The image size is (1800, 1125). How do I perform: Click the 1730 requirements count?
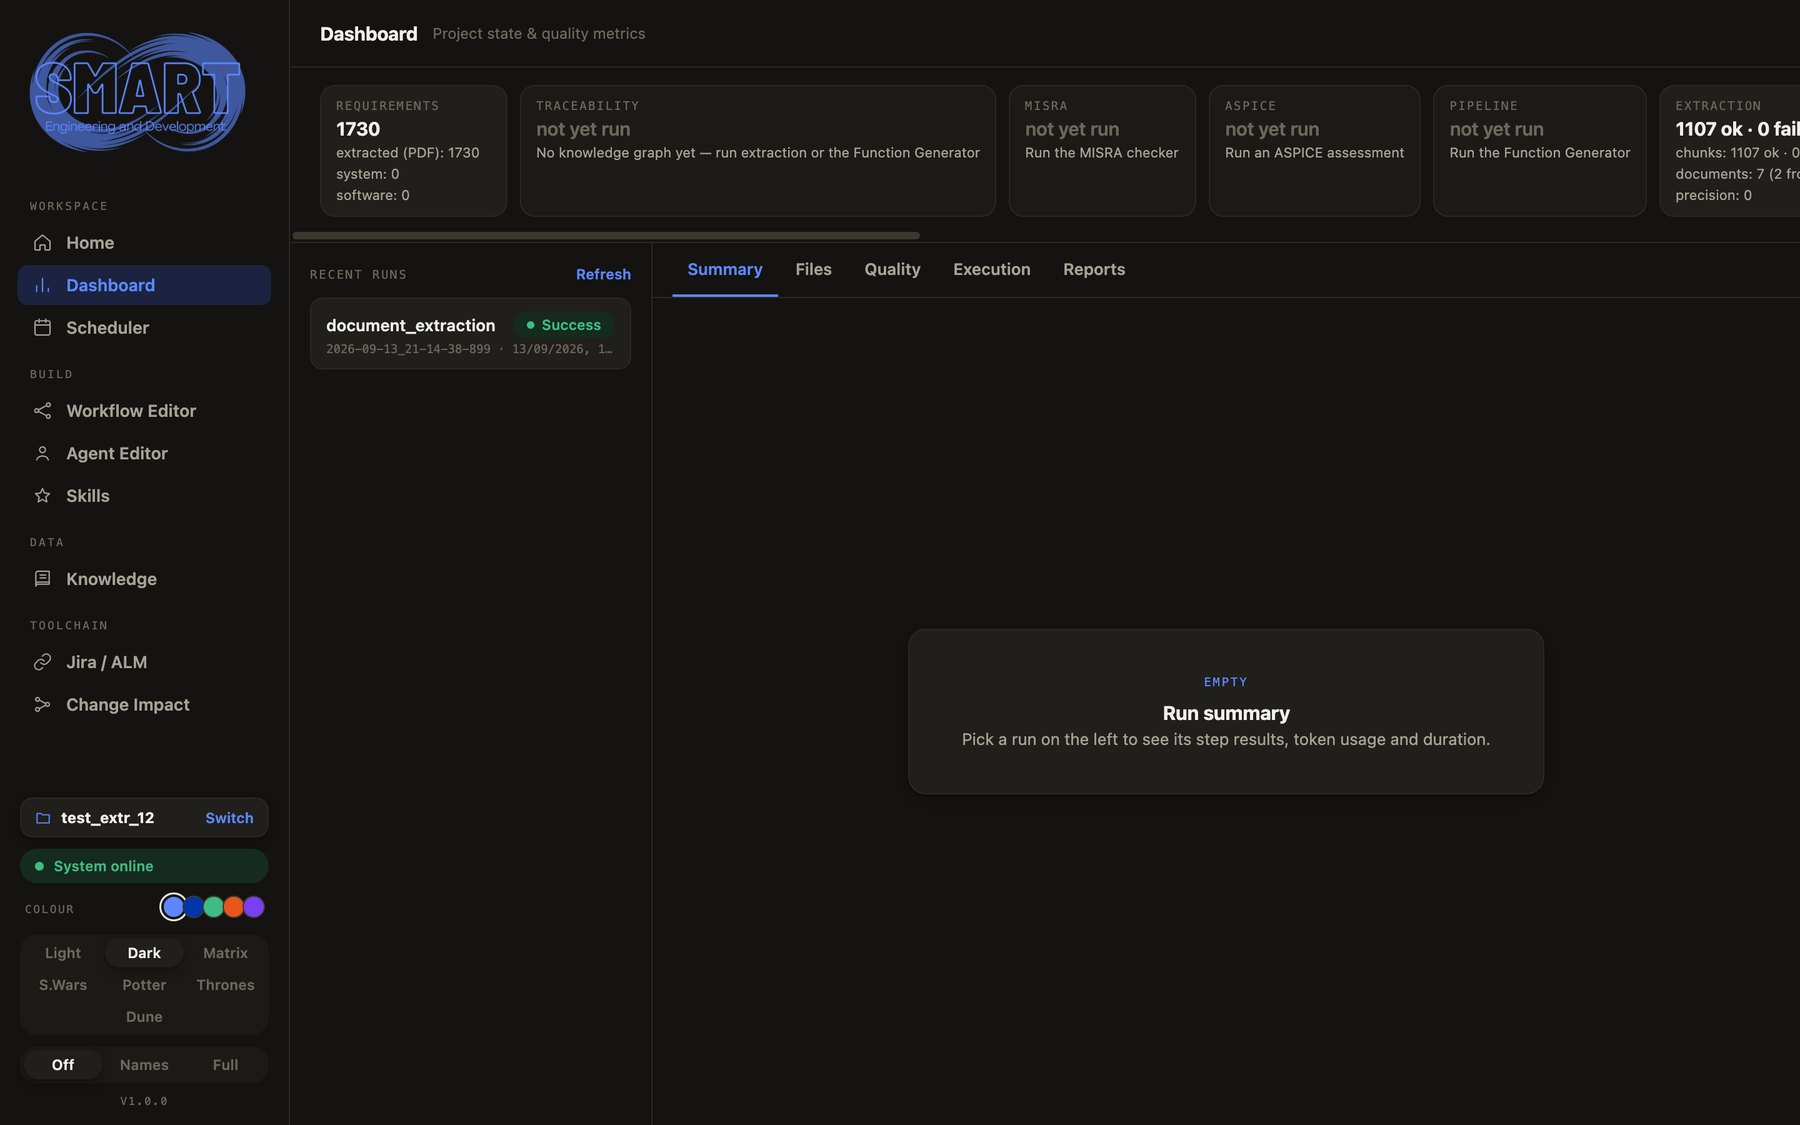tap(358, 129)
